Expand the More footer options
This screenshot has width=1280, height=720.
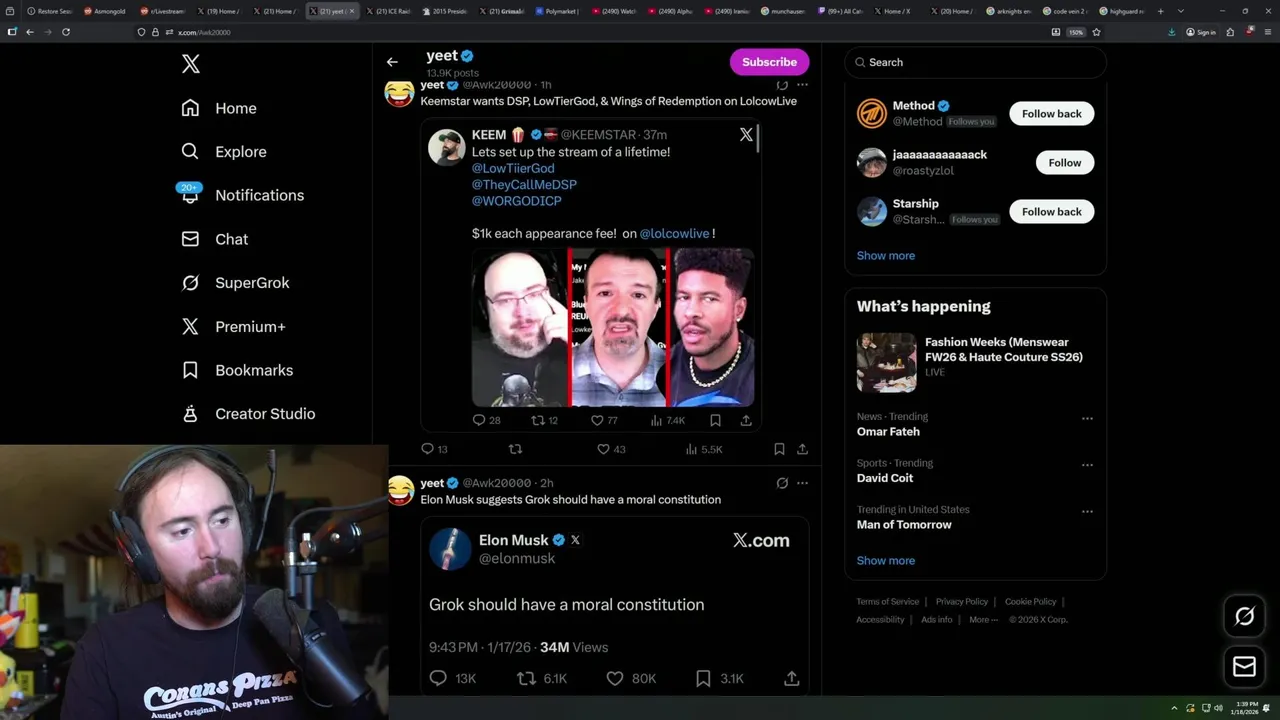click(x=983, y=620)
